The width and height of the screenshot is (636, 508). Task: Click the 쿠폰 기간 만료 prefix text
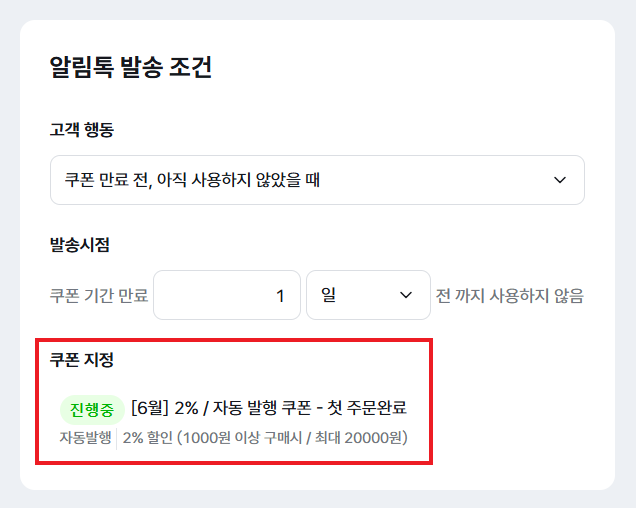tap(99, 295)
